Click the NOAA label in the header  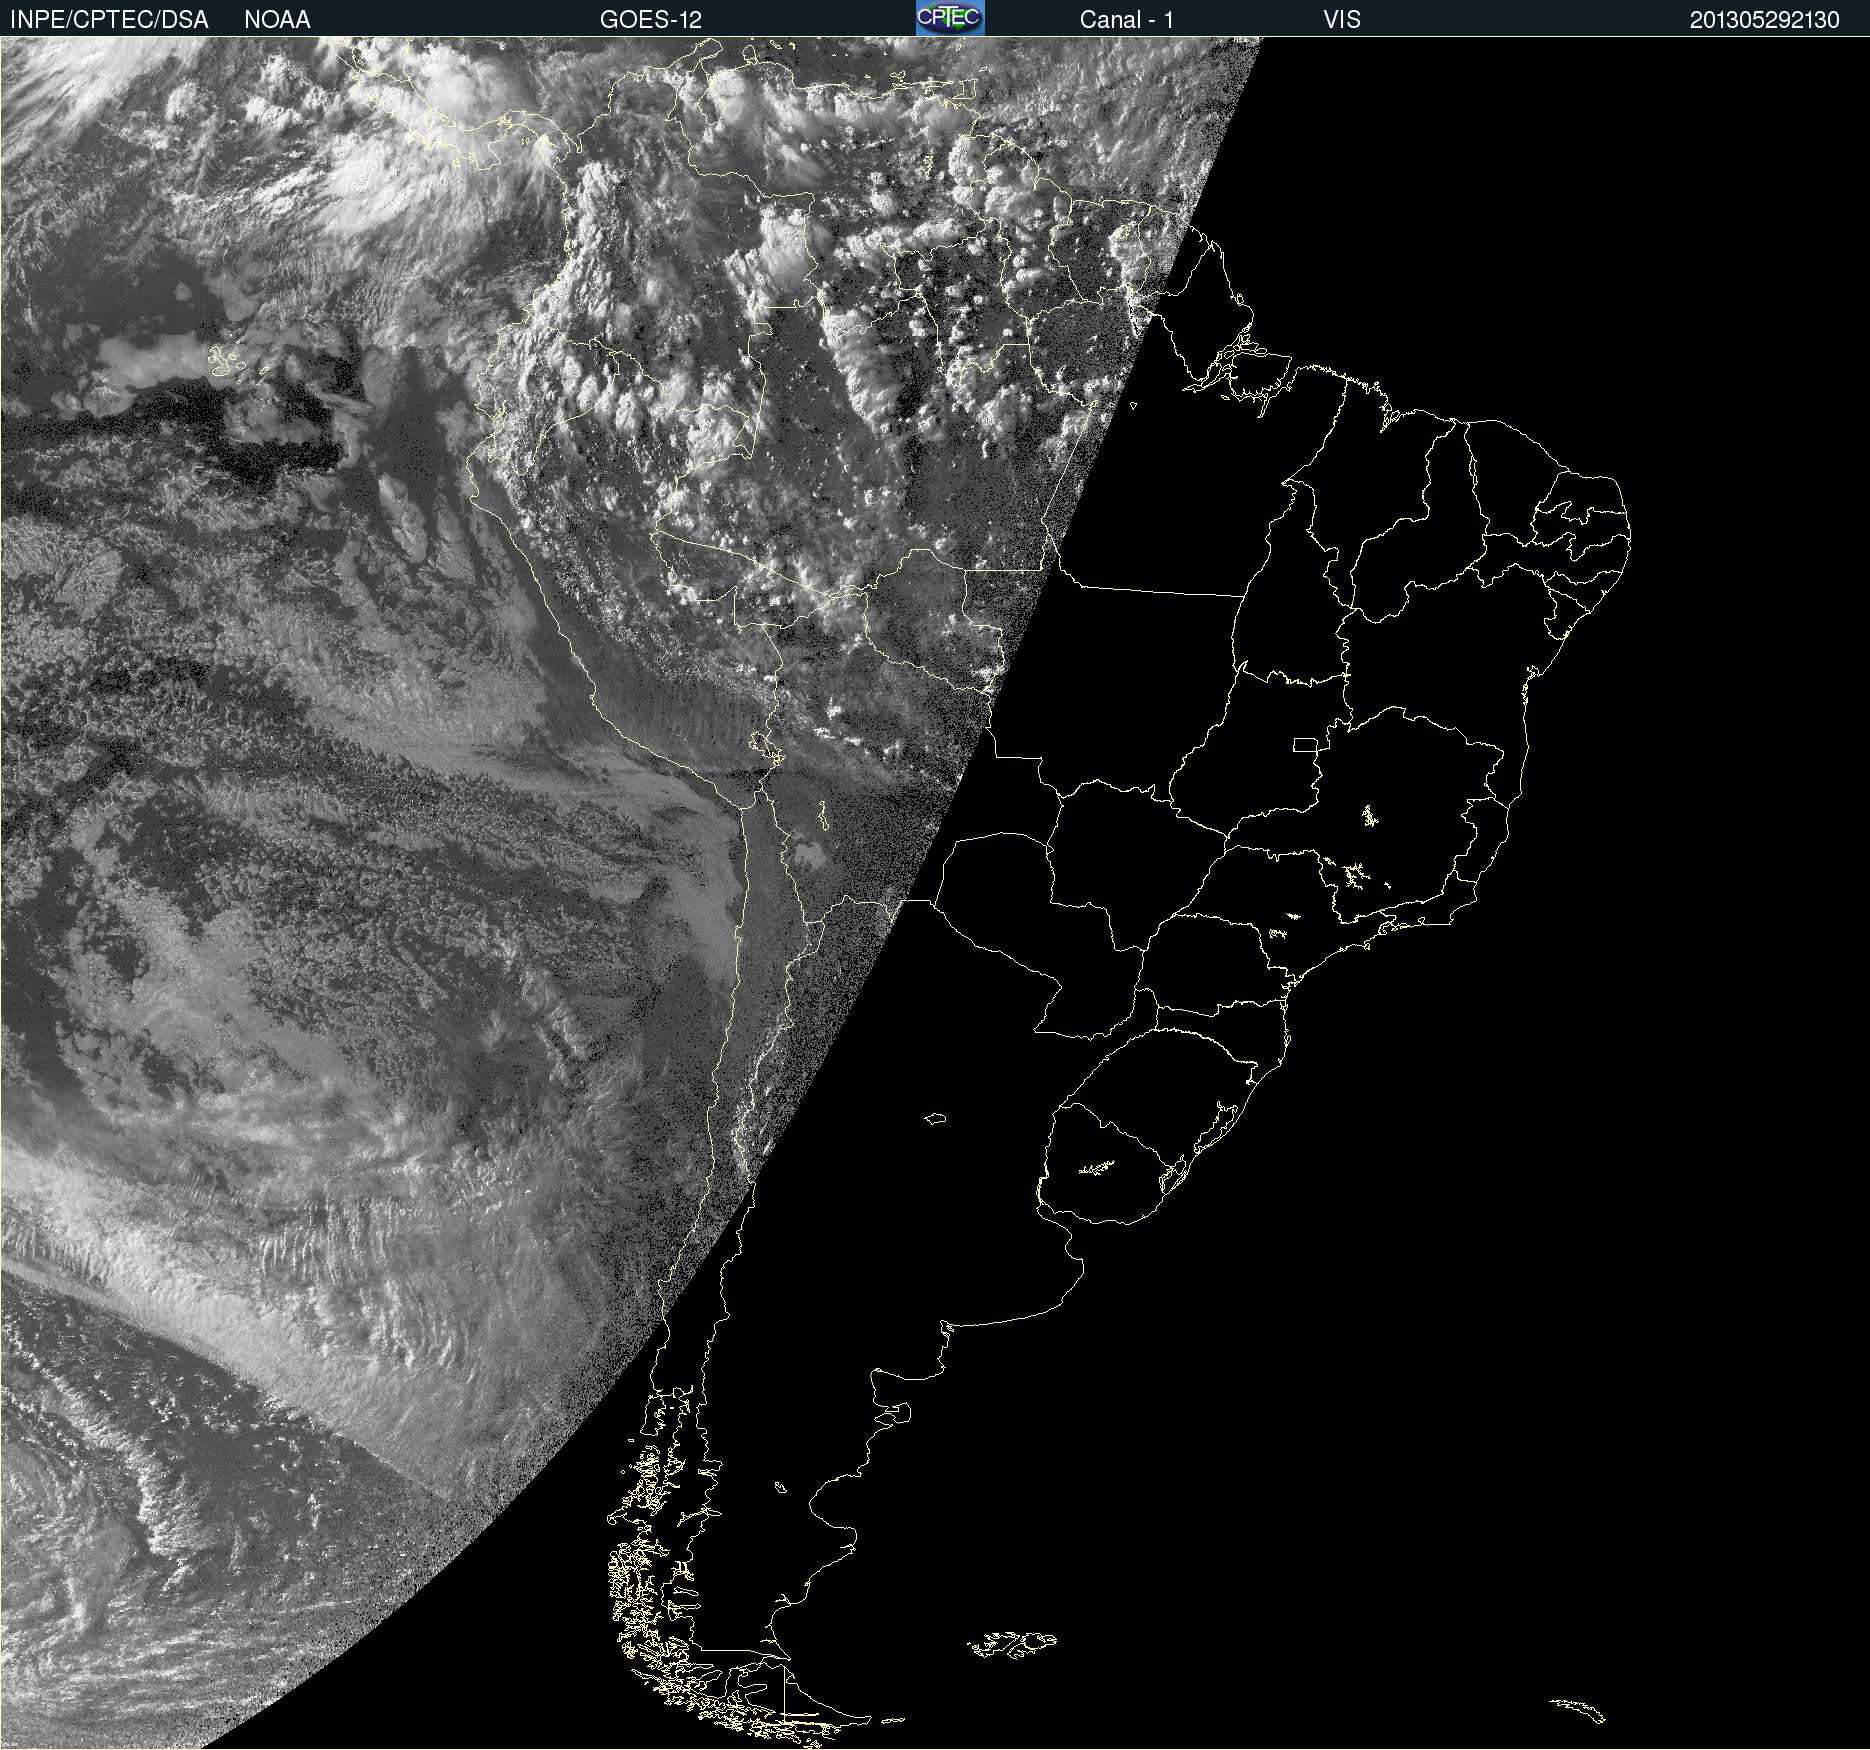[x=277, y=19]
